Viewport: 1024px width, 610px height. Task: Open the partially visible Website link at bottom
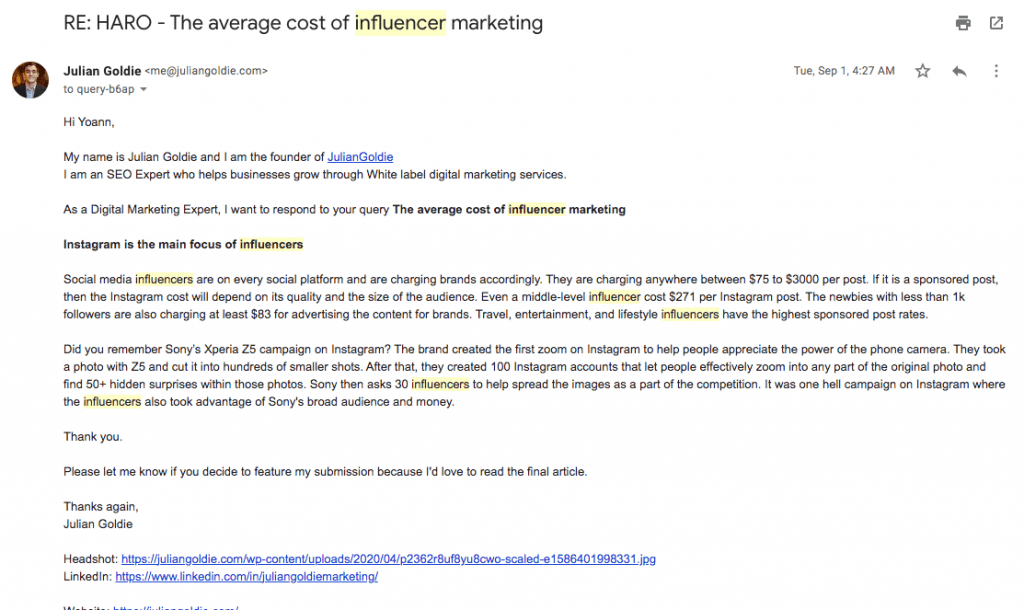click(176, 607)
